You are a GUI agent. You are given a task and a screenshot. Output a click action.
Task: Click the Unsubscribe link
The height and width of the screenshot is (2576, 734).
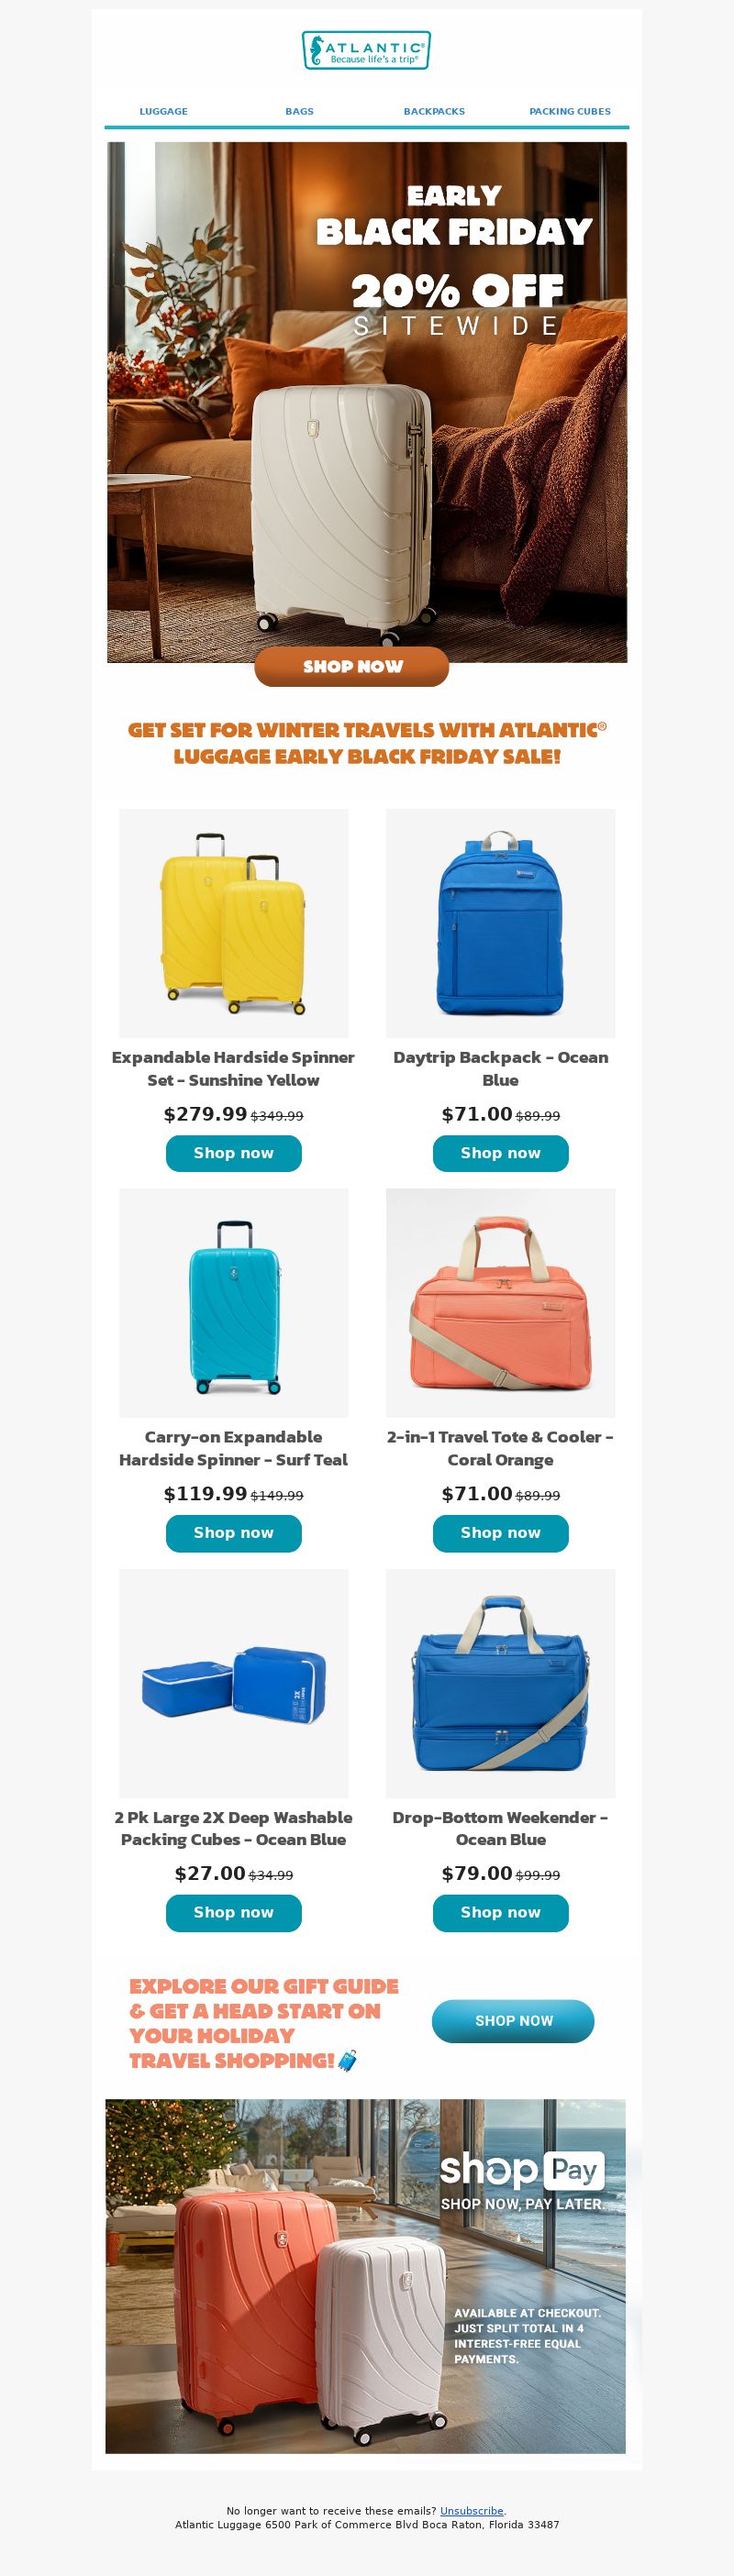pyautogui.click(x=472, y=2511)
